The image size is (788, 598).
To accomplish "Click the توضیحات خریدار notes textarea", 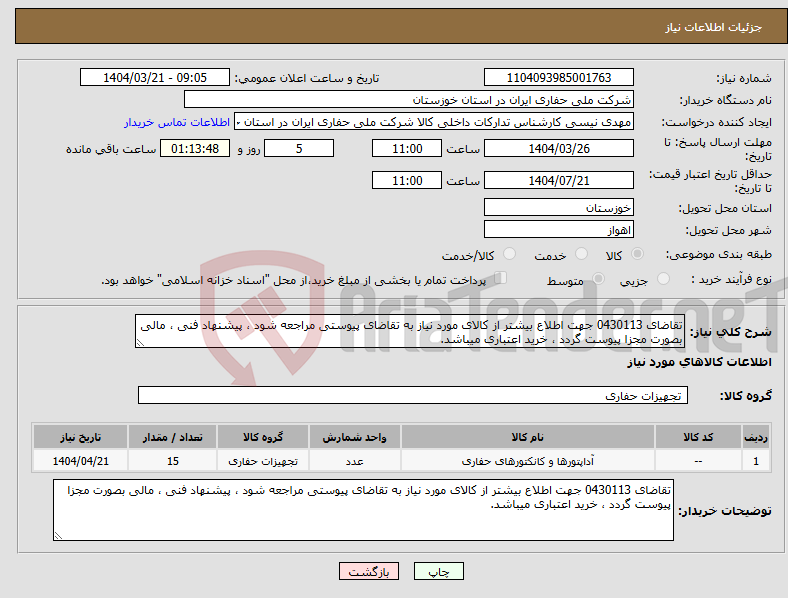I will (363, 510).
